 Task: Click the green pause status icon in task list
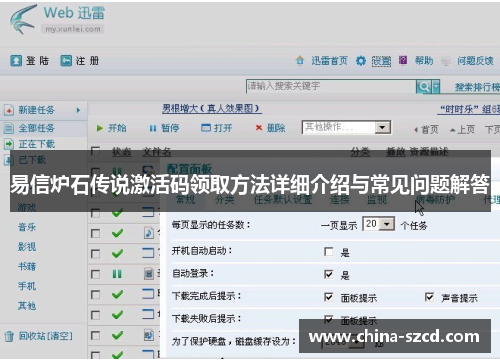coord(117,274)
